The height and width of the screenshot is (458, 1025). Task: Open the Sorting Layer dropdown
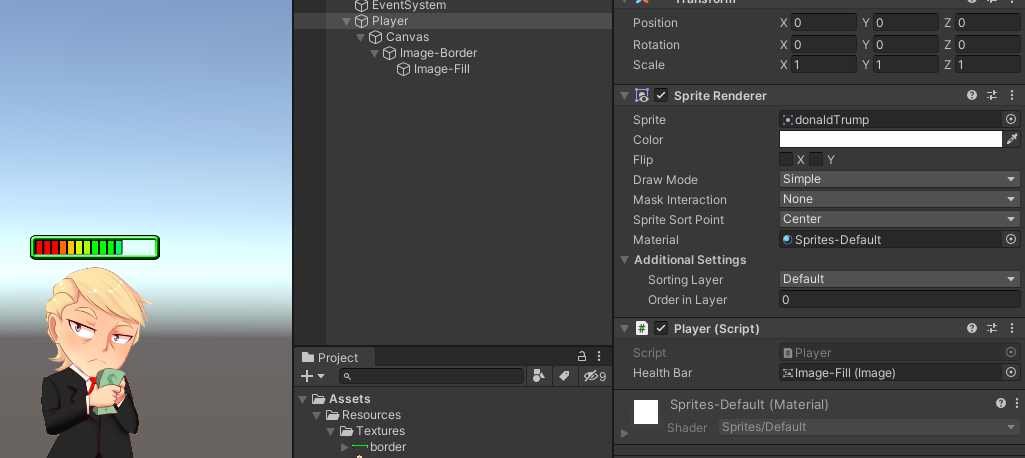click(x=899, y=279)
